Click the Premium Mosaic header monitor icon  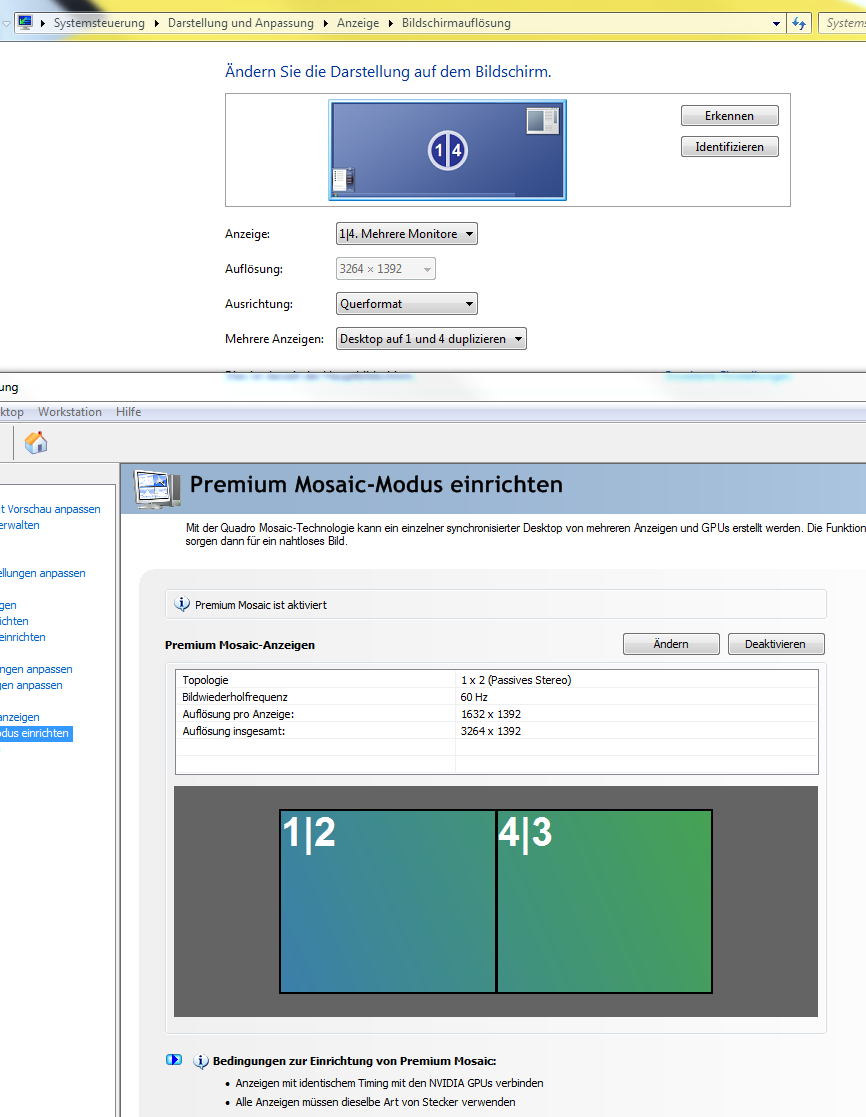157,488
